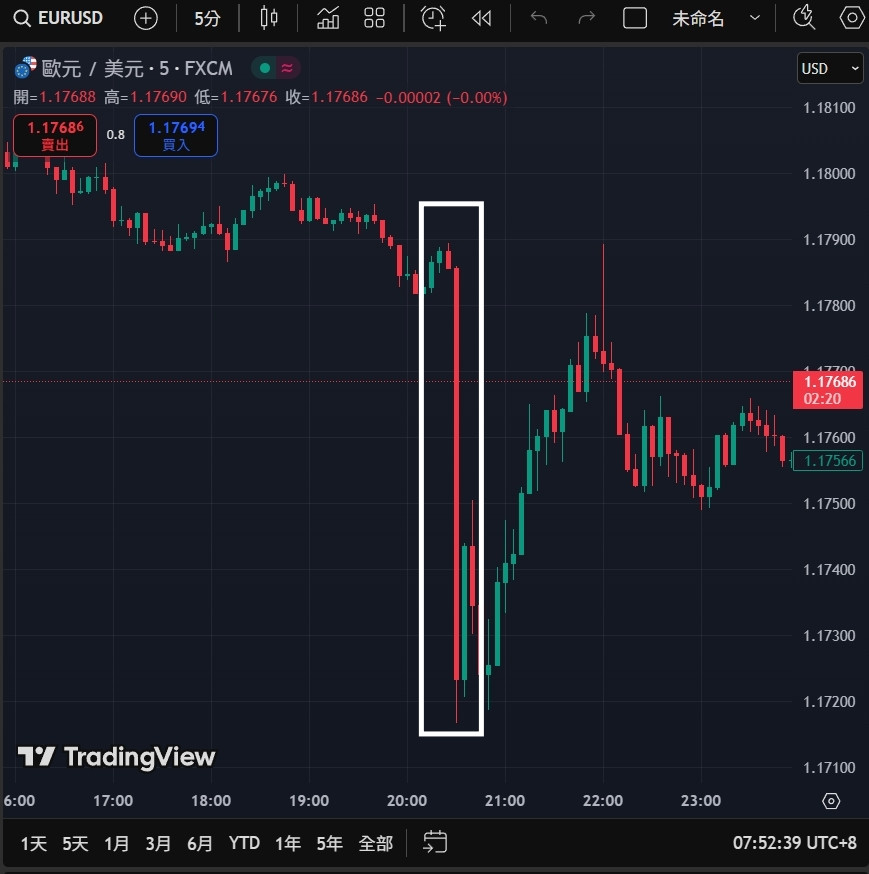Select the 5年 range
The height and width of the screenshot is (874, 869).
pos(329,843)
